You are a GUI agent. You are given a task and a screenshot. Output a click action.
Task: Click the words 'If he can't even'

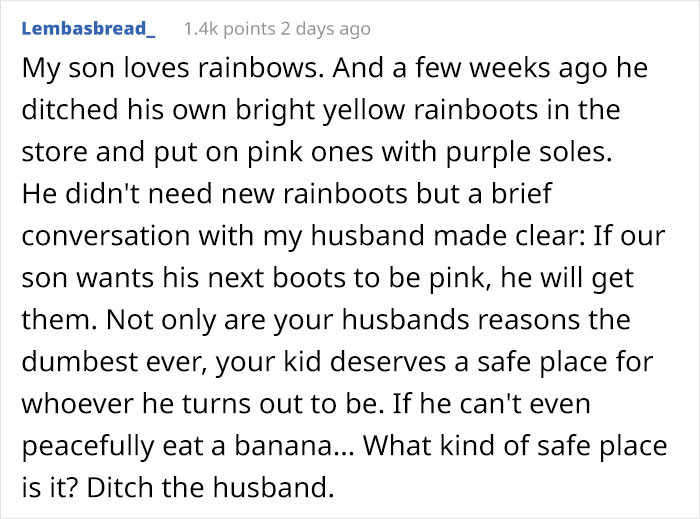click(492, 403)
